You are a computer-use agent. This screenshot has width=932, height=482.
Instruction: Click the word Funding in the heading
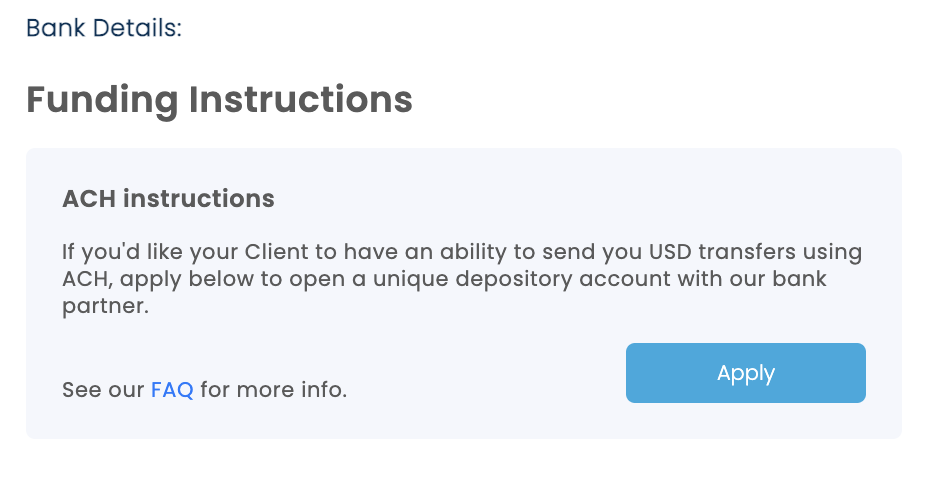[x=102, y=100]
